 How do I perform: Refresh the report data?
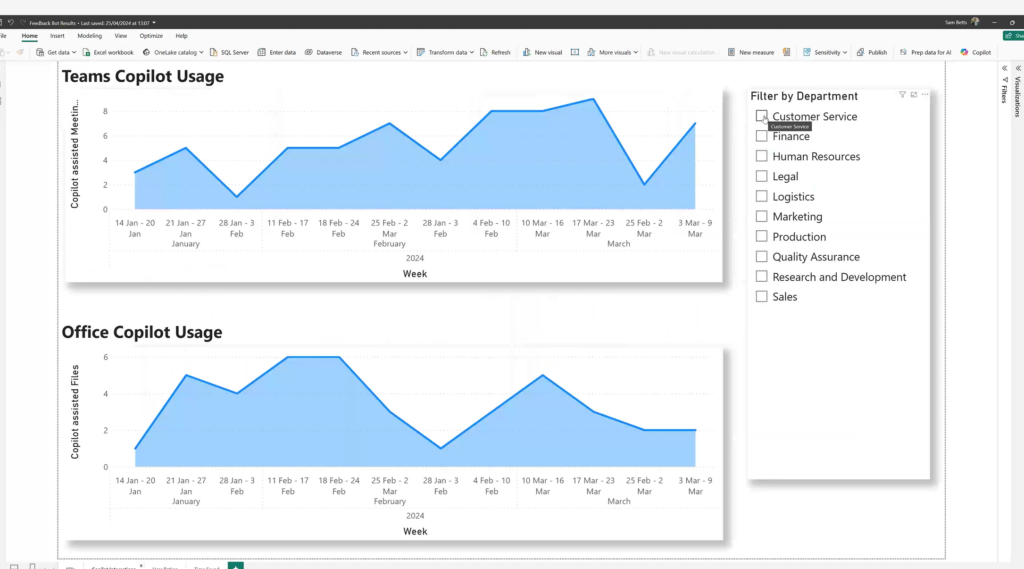pos(495,52)
